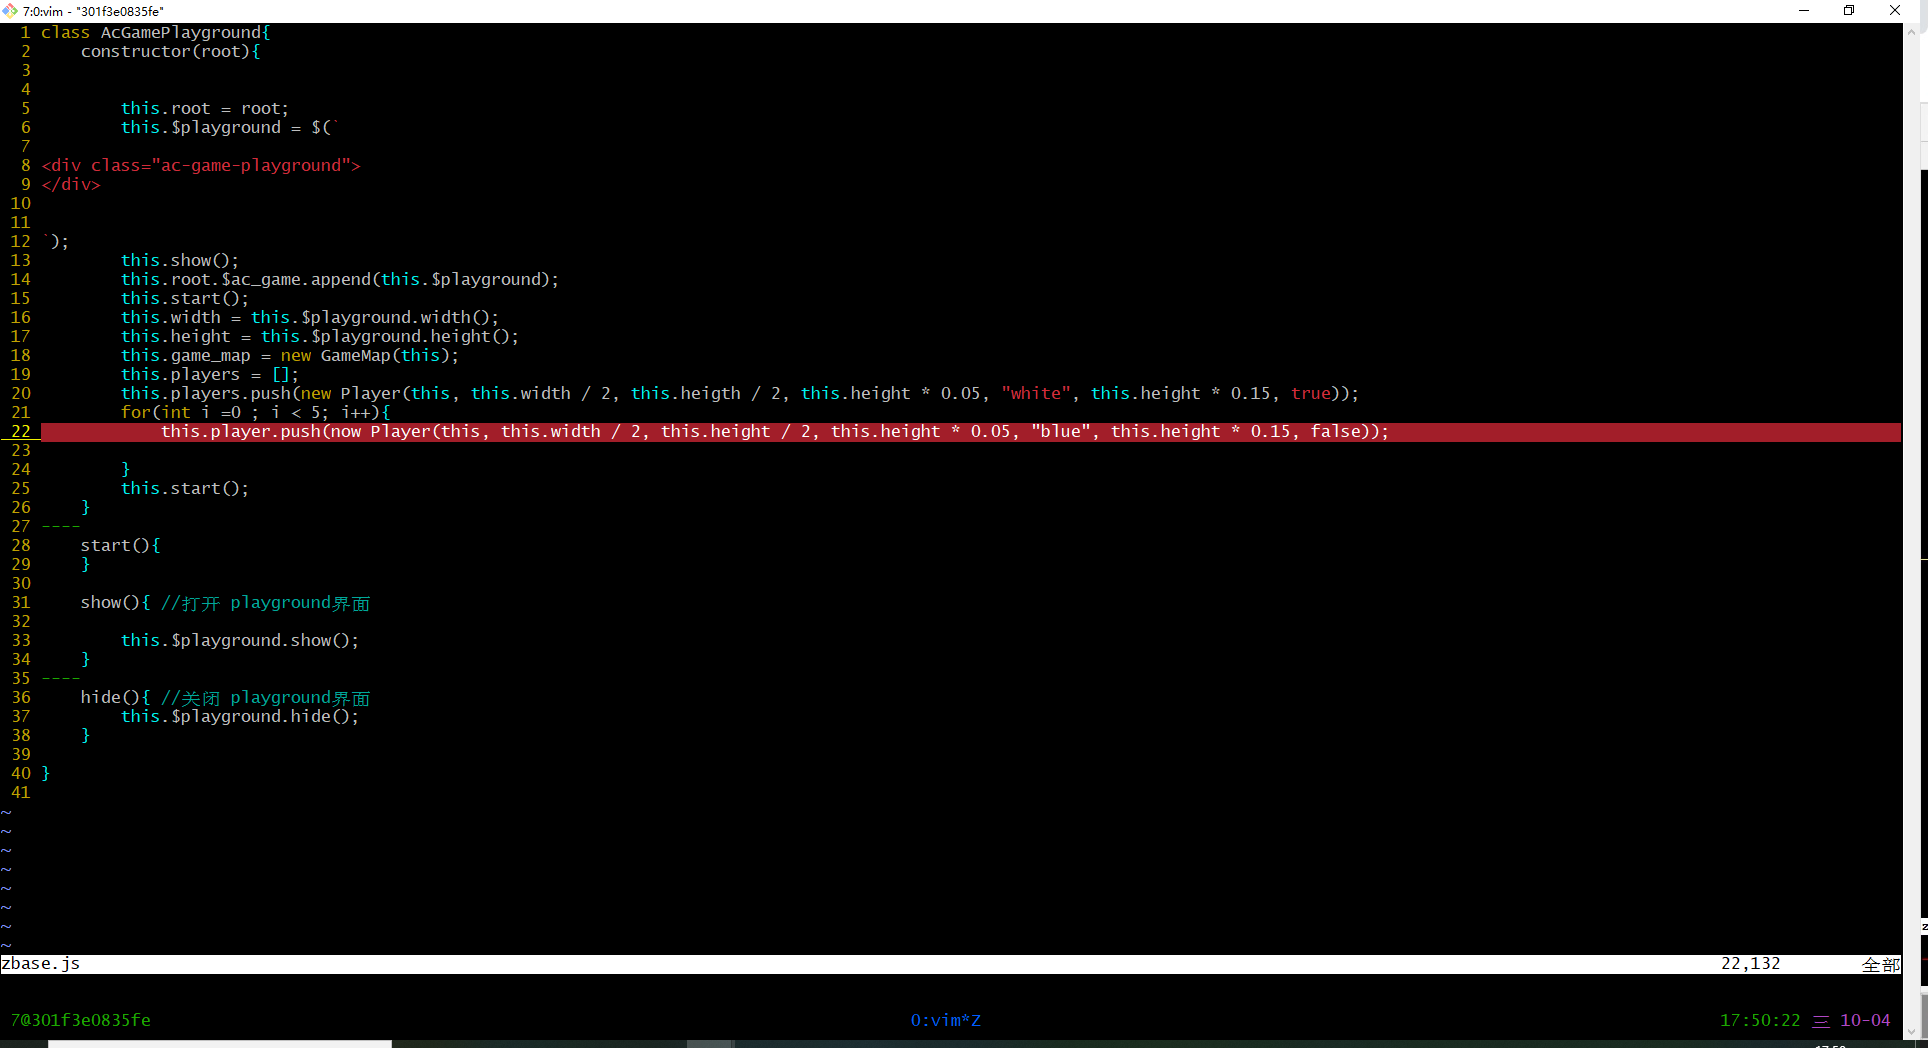Minimize the vim terminal window

(1804, 11)
